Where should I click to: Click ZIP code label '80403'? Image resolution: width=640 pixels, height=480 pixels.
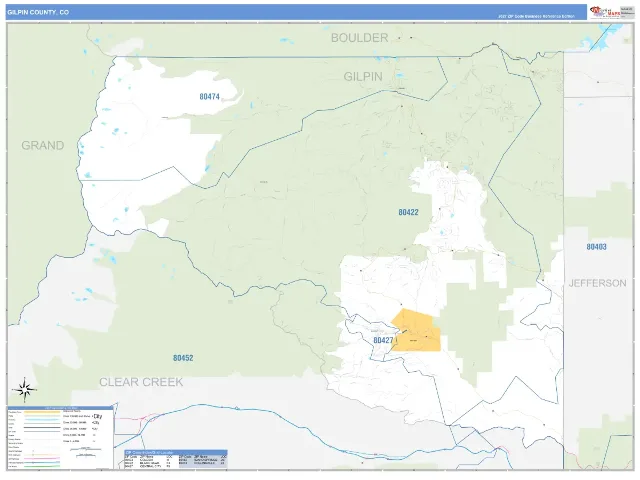click(x=596, y=247)
